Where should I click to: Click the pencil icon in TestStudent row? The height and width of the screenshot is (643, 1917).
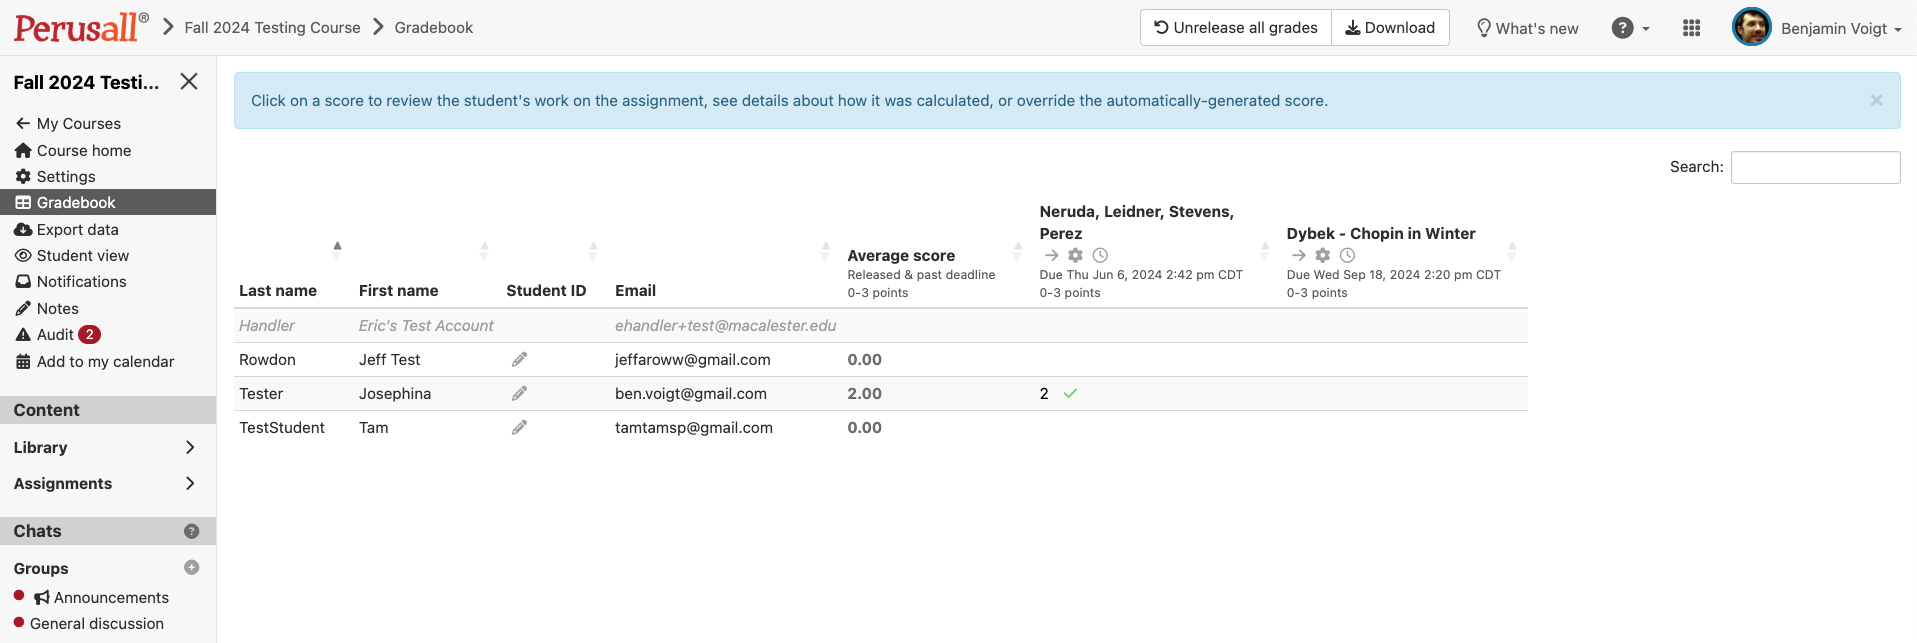519,428
